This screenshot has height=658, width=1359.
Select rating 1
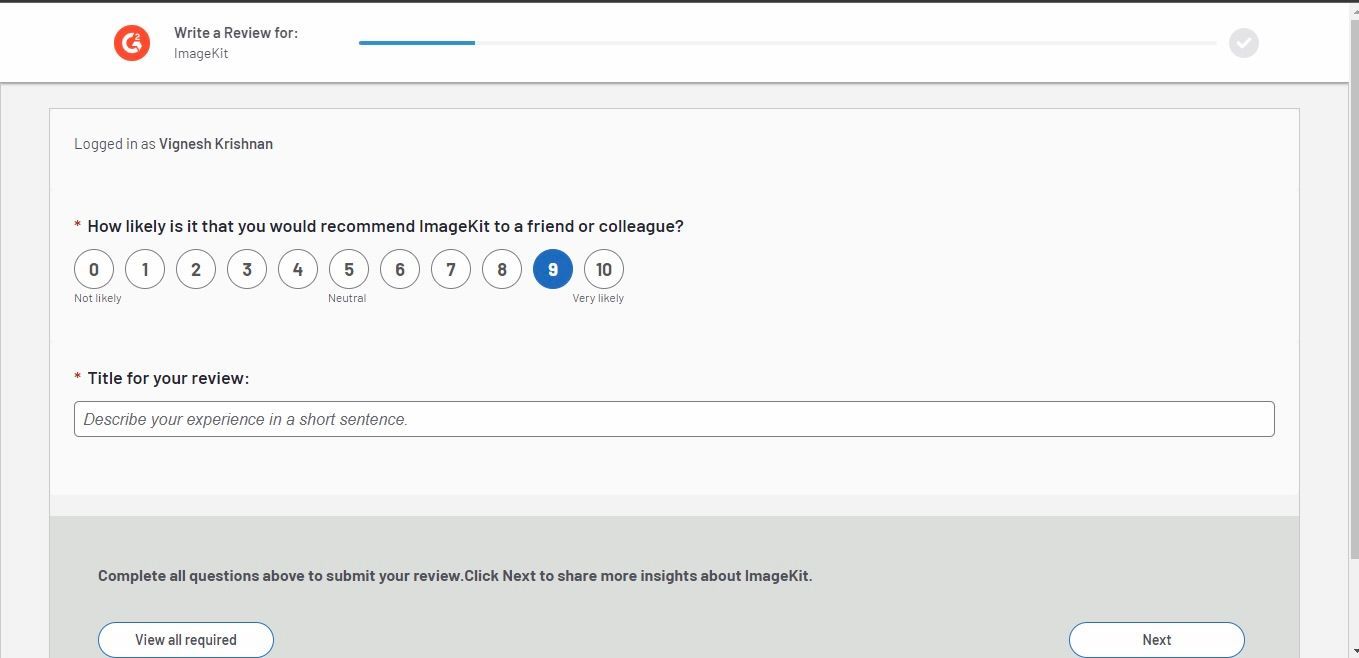coord(145,269)
